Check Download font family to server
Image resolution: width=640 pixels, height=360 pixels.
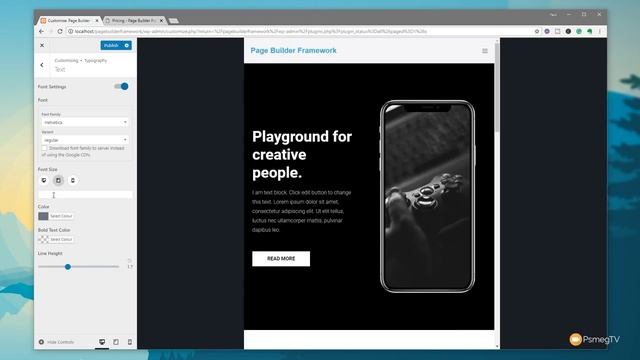coord(44,148)
